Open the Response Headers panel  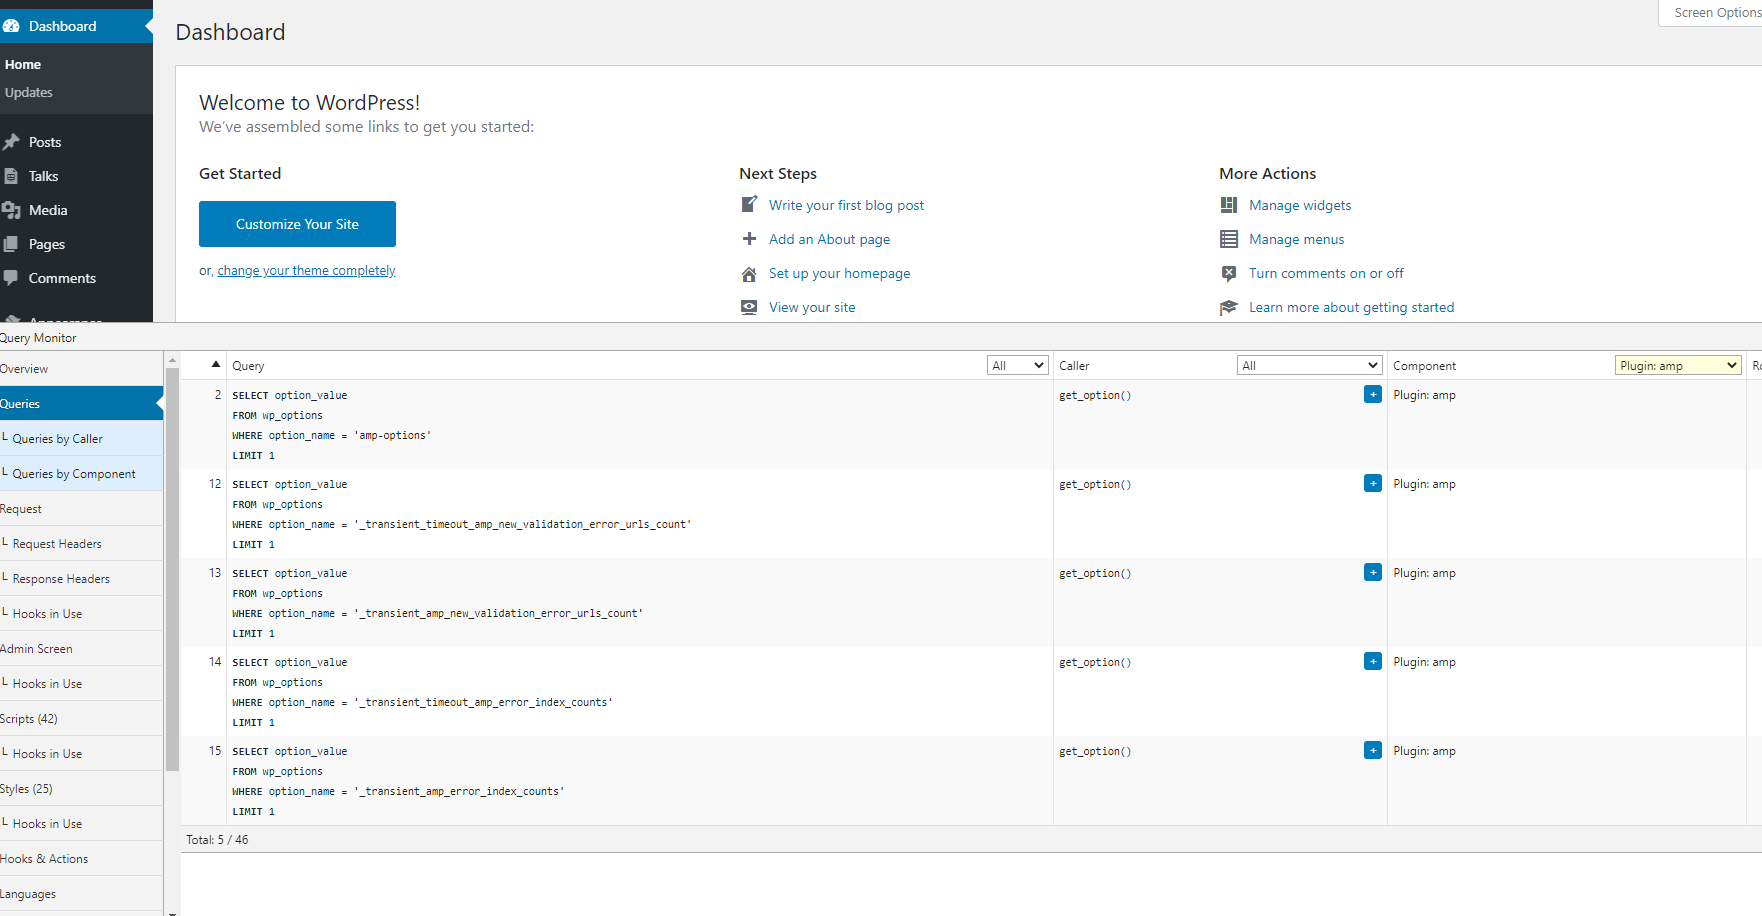(81, 578)
